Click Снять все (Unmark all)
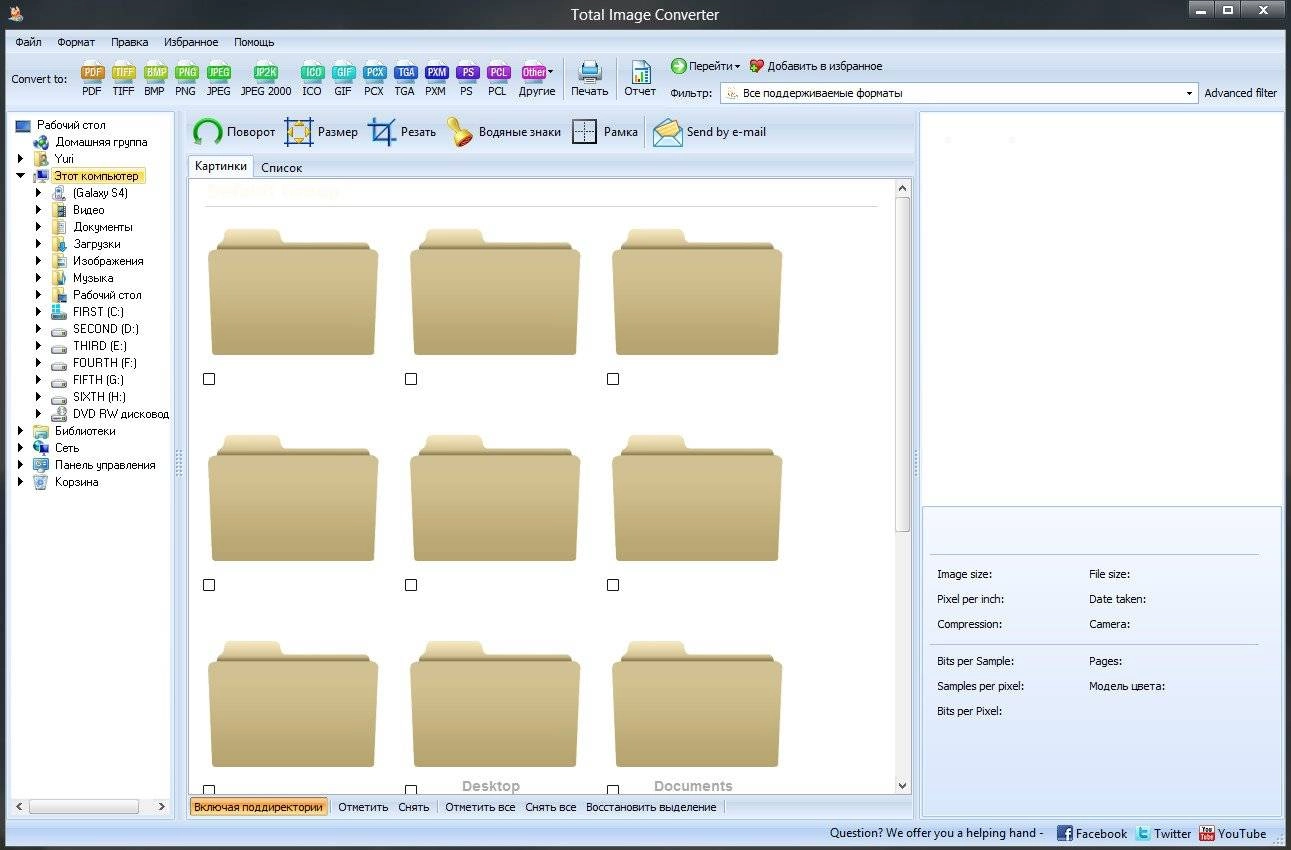1291x850 pixels. (550, 807)
